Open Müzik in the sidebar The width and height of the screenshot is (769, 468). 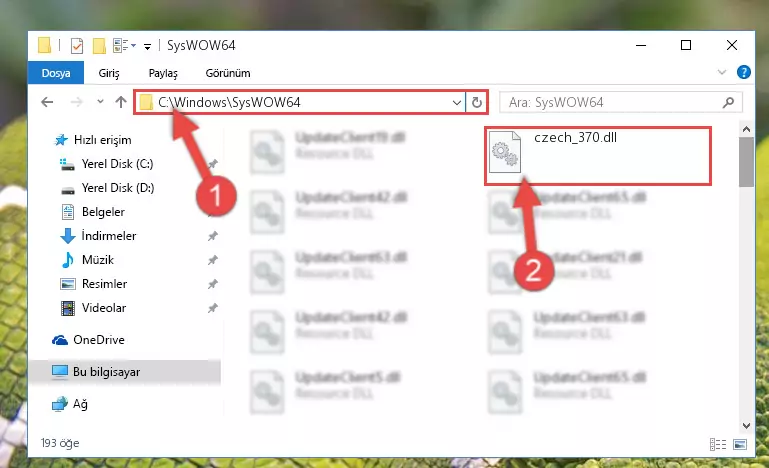pyautogui.click(x=98, y=260)
